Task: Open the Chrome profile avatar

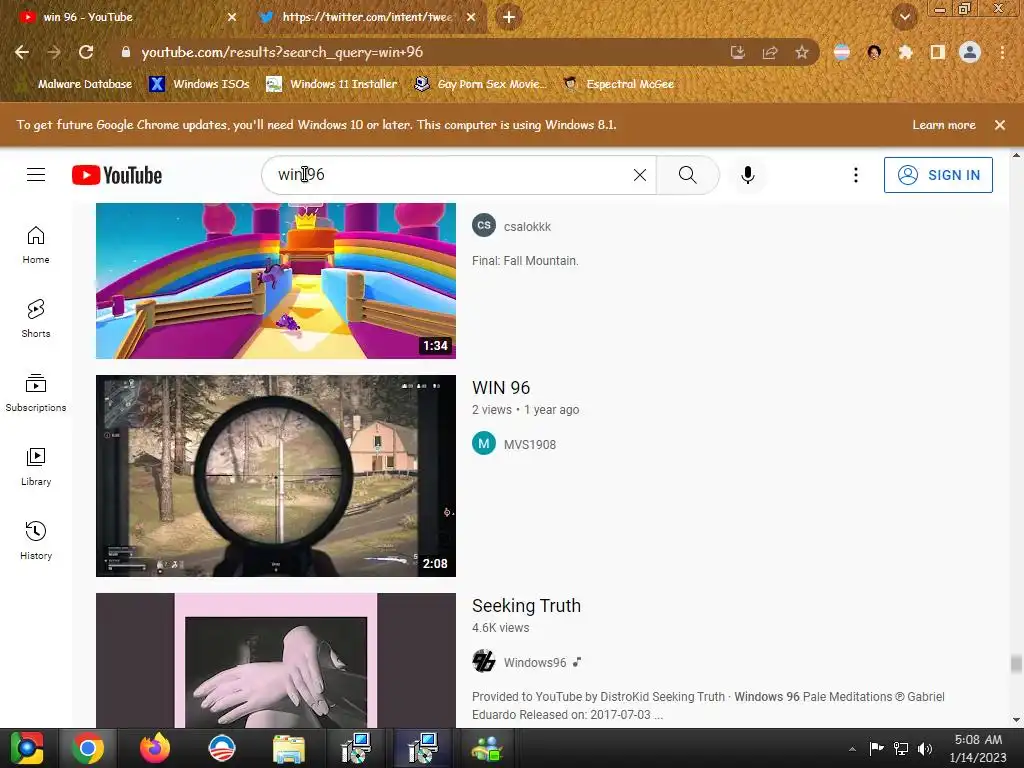Action: pos(970,52)
